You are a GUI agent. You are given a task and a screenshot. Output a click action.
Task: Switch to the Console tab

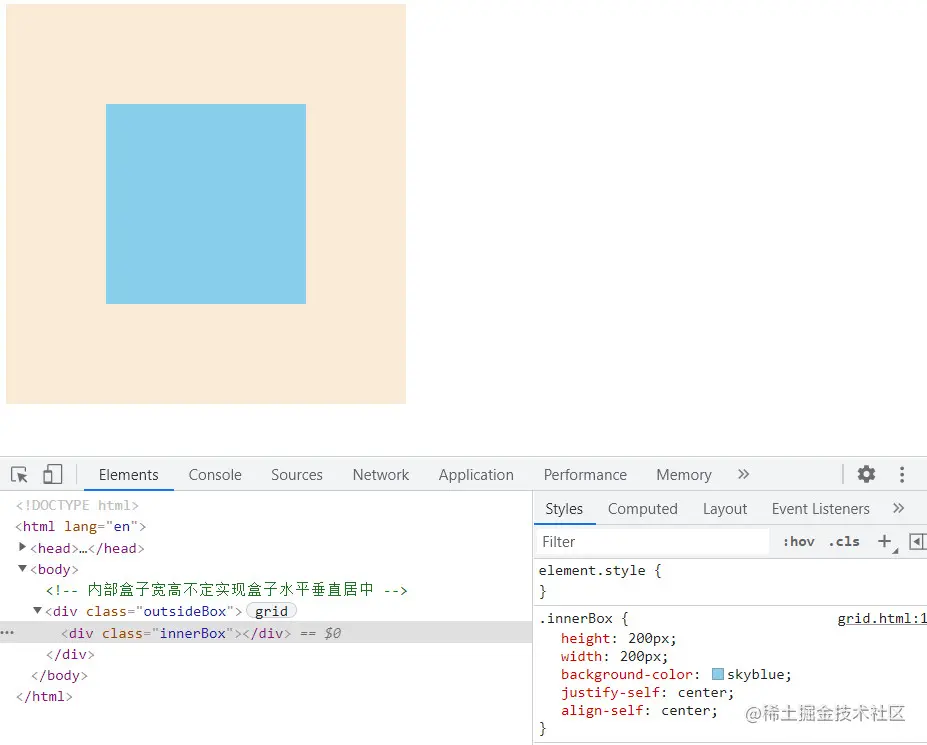coord(215,475)
